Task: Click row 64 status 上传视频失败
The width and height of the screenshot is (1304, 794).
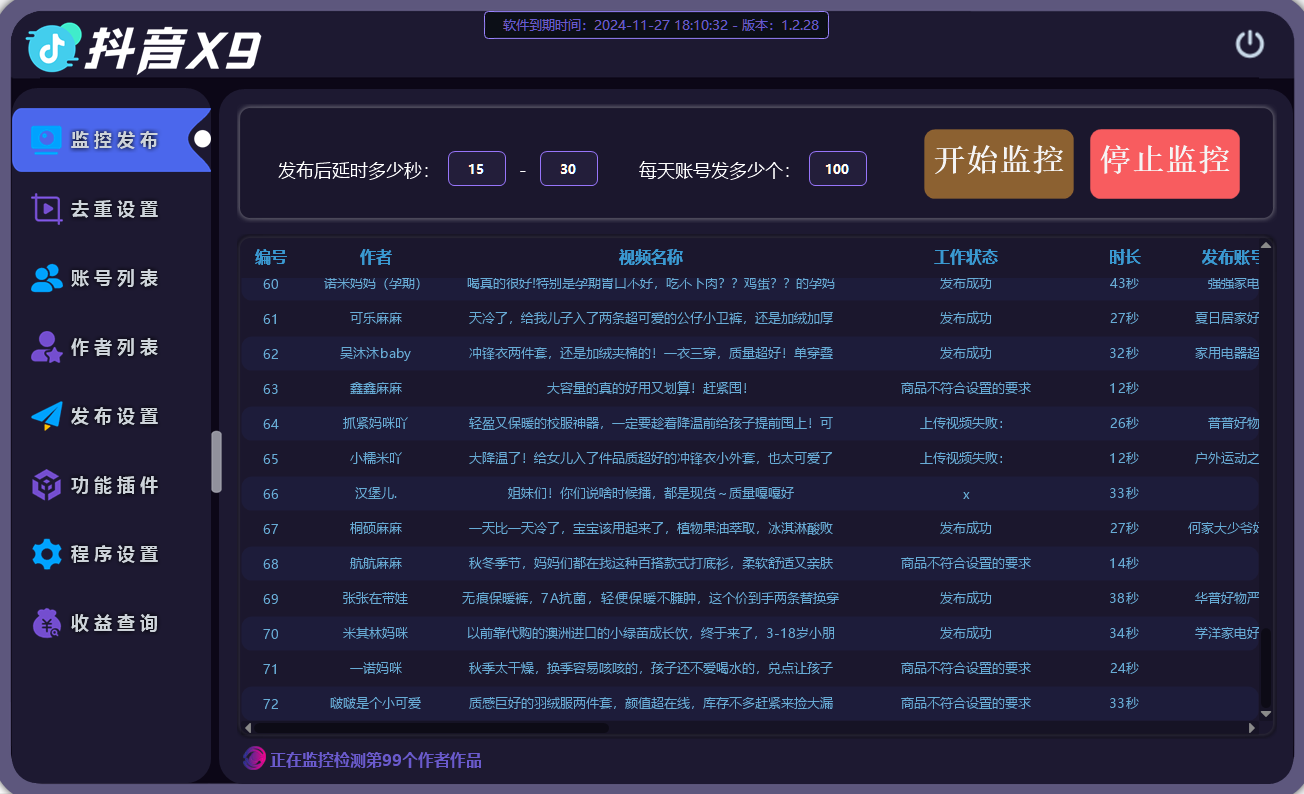Action: pyautogui.click(x=963, y=423)
